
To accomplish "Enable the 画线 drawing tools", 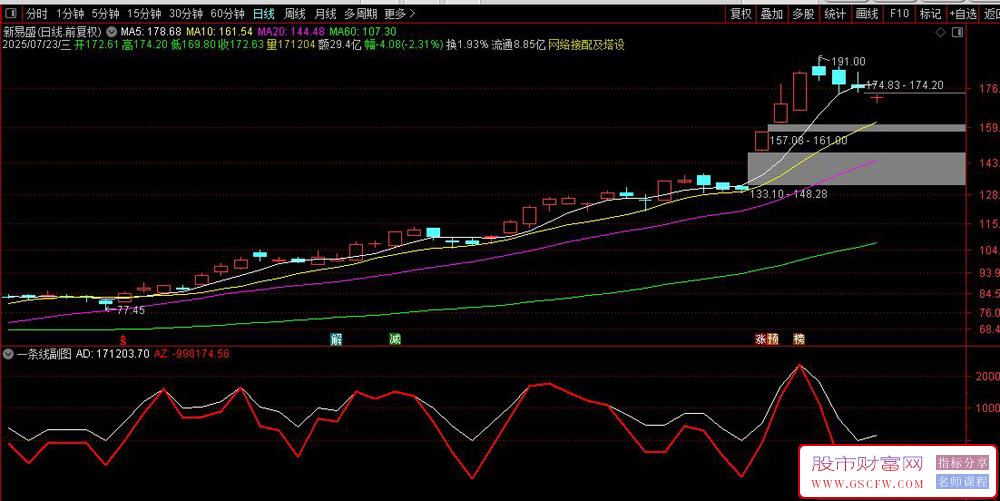I will [x=867, y=13].
